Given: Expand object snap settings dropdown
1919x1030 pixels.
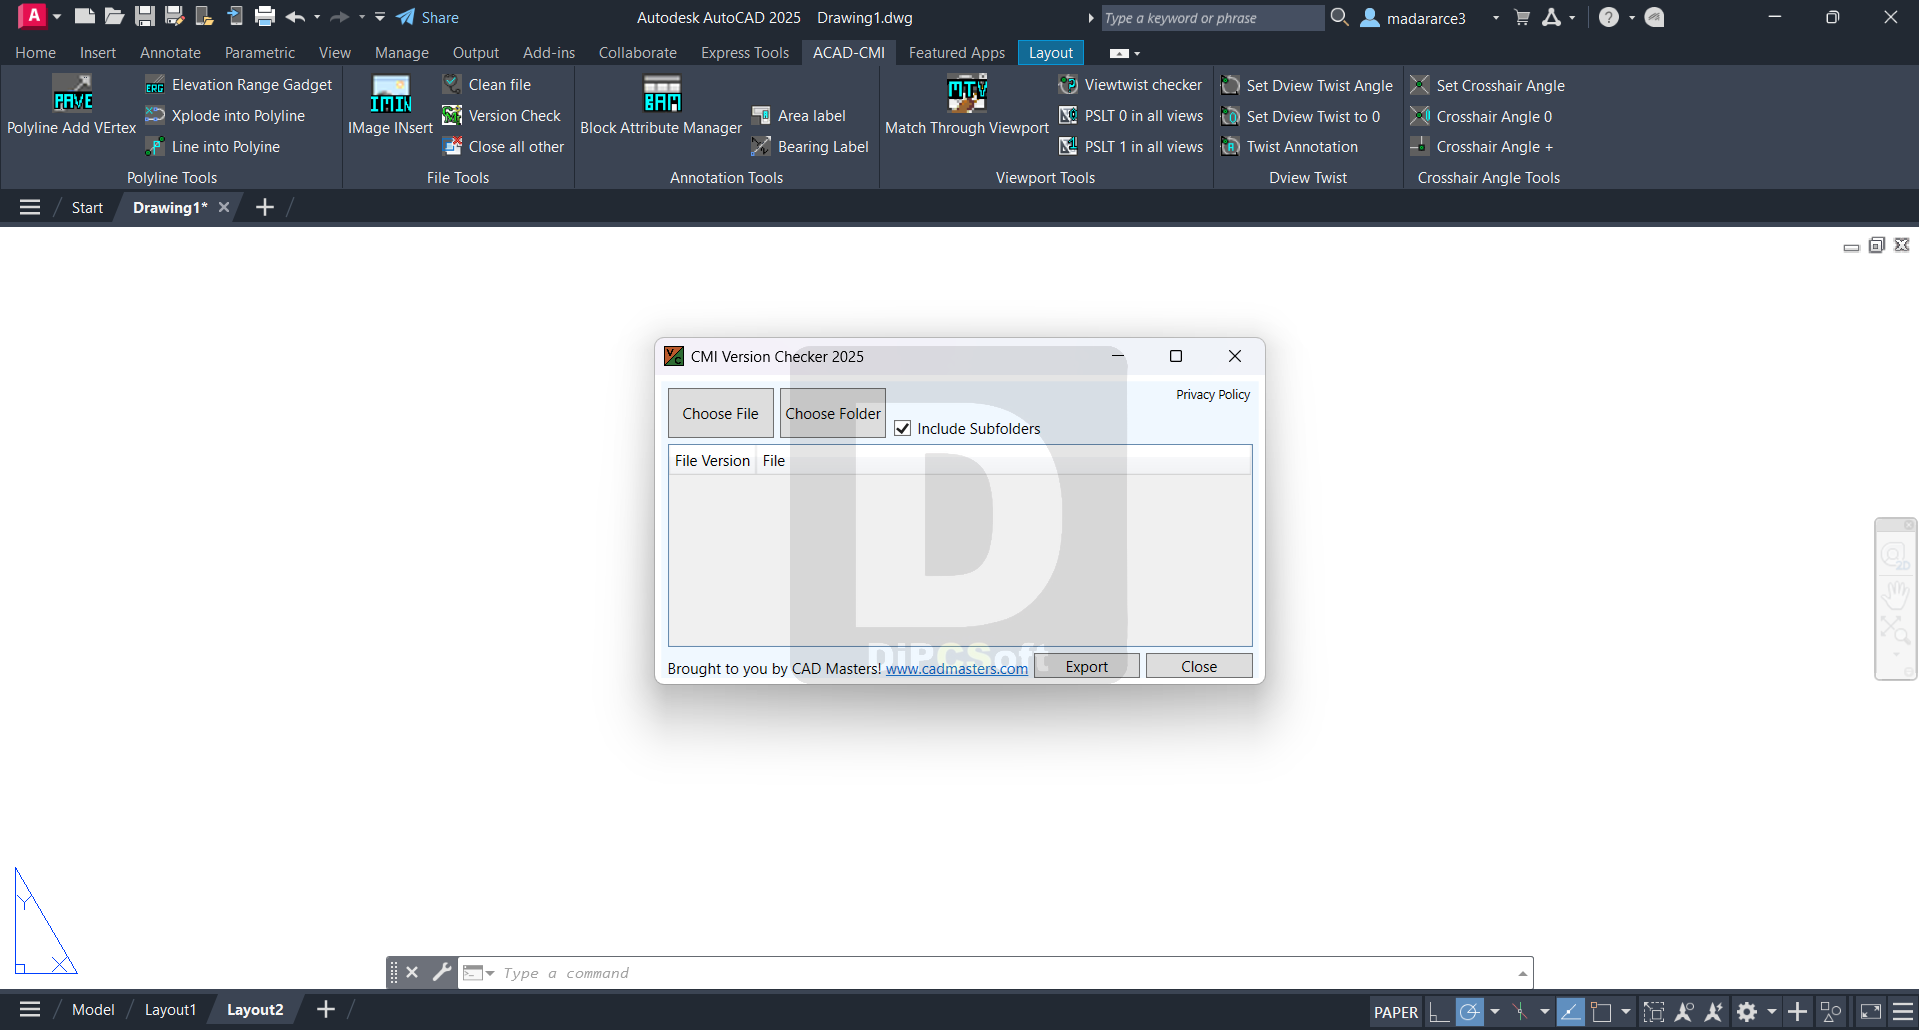Looking at the screenshot, I should click(x=1626, y=1012).
